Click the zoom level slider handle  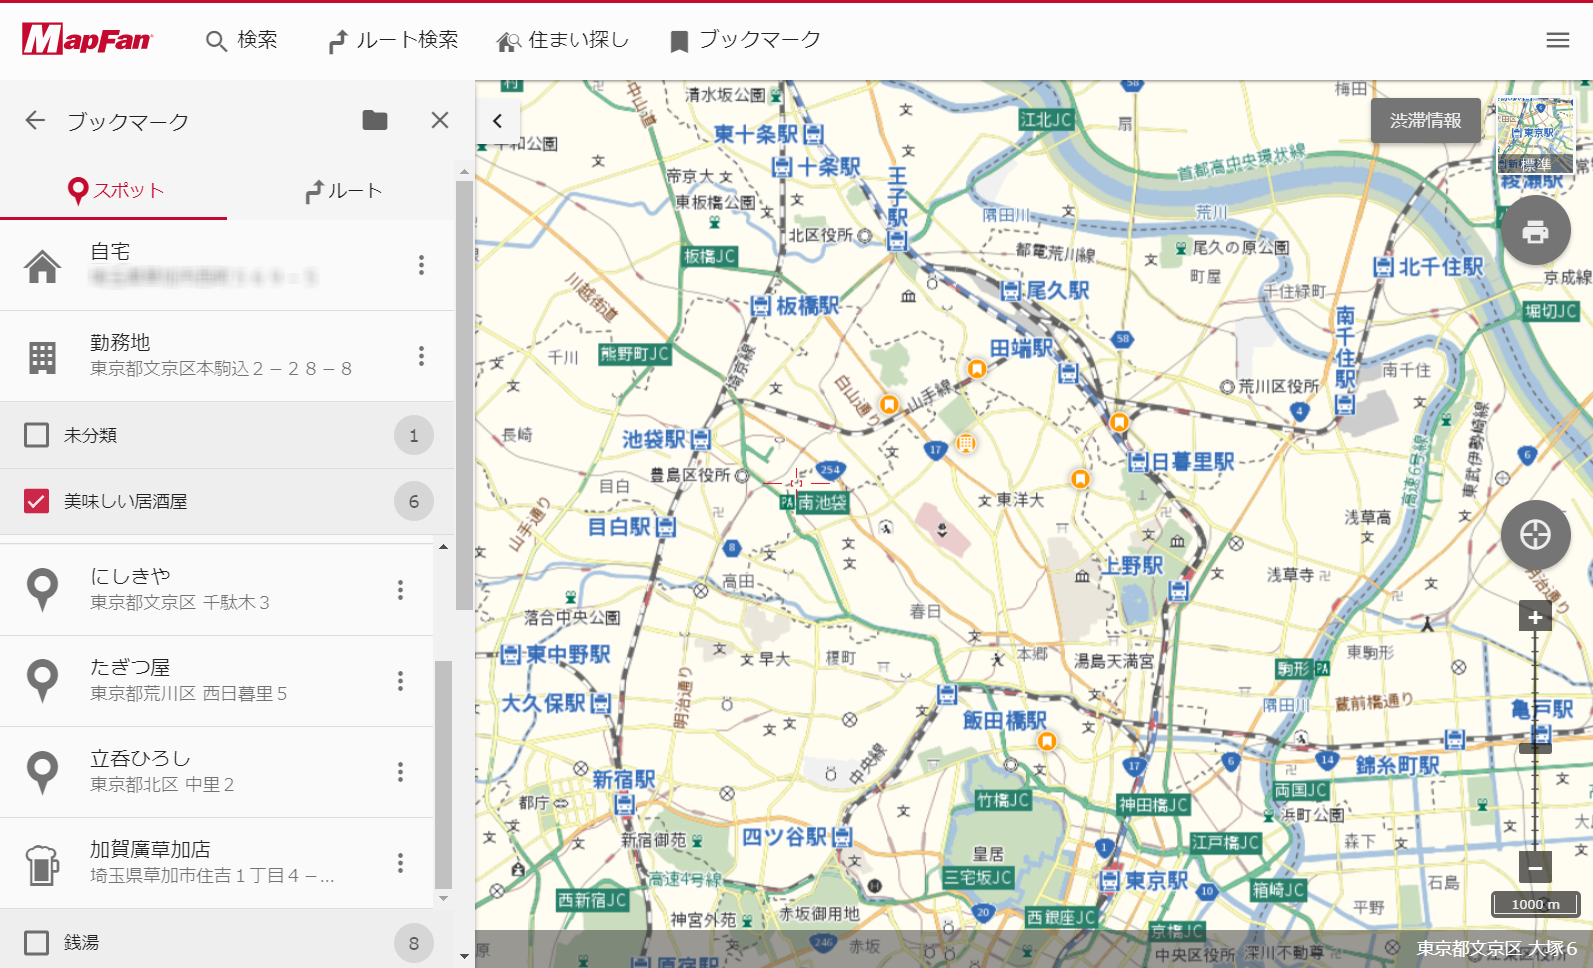(x=1535, y=747)
